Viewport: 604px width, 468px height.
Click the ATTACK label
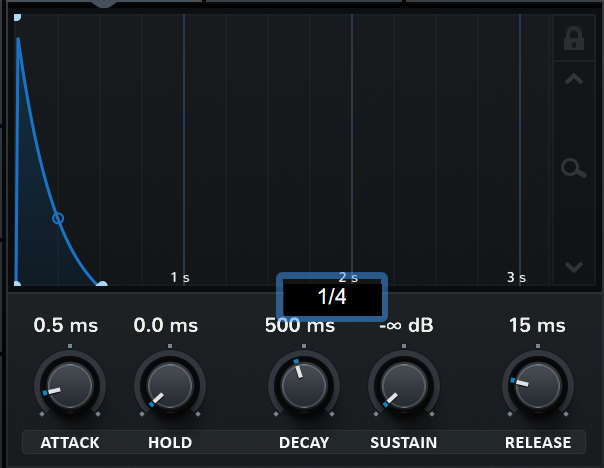(70, 442)
